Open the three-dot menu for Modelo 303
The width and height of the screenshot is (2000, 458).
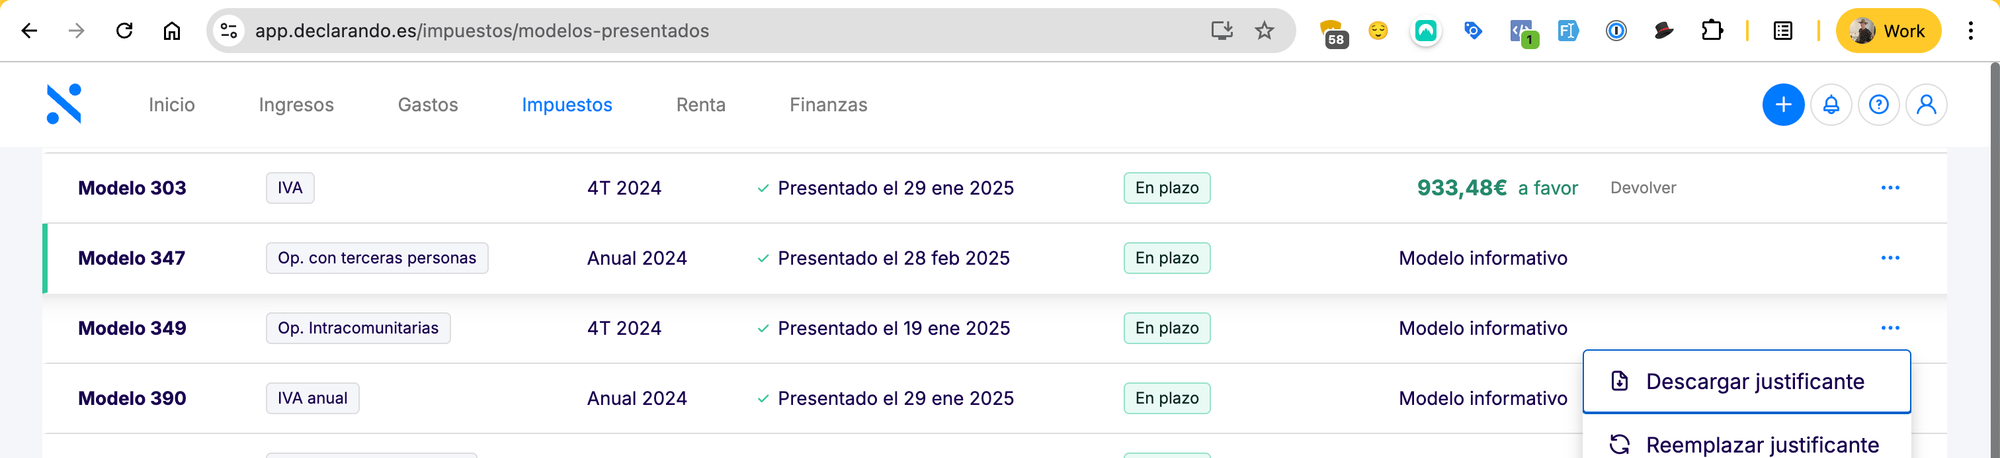click(1890, 188)
